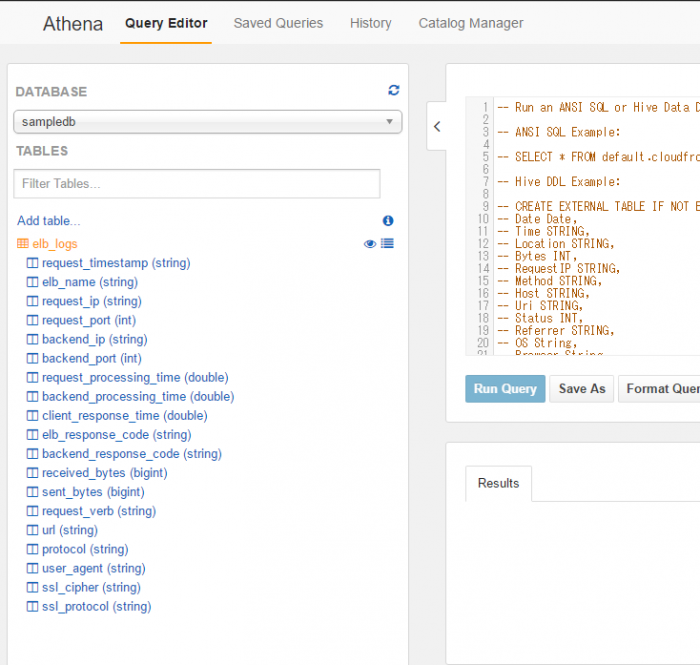Preview elb_logs table with eye icon
The height and width of the screenshot is (665, 700).
point(370,244)
